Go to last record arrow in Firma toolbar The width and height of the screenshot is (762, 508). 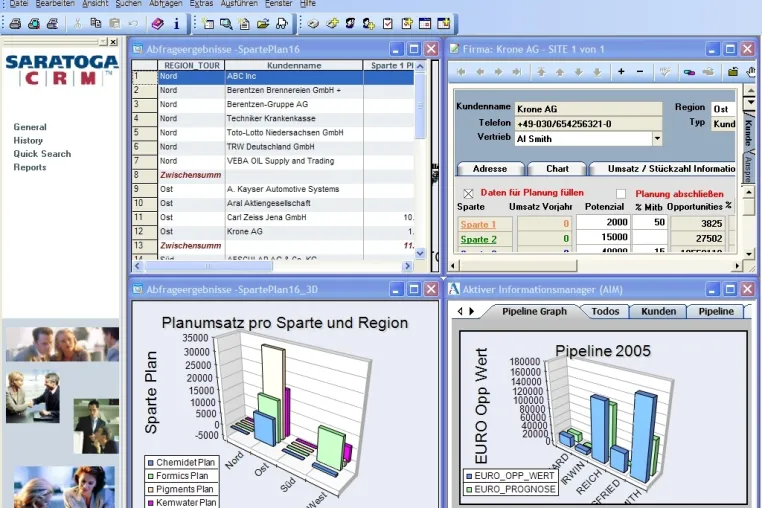(x=517, y=72)
